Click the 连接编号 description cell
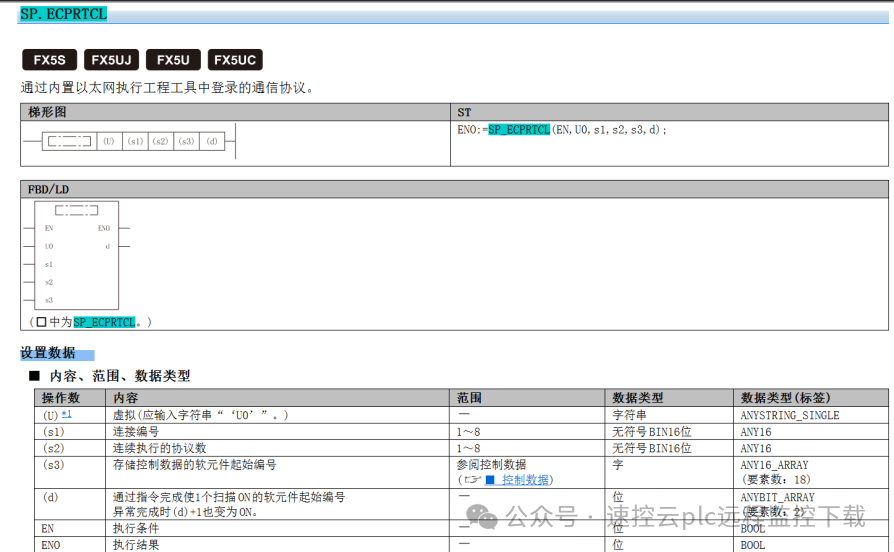Viewport: 894px width, 552px height. click(278, 432)
